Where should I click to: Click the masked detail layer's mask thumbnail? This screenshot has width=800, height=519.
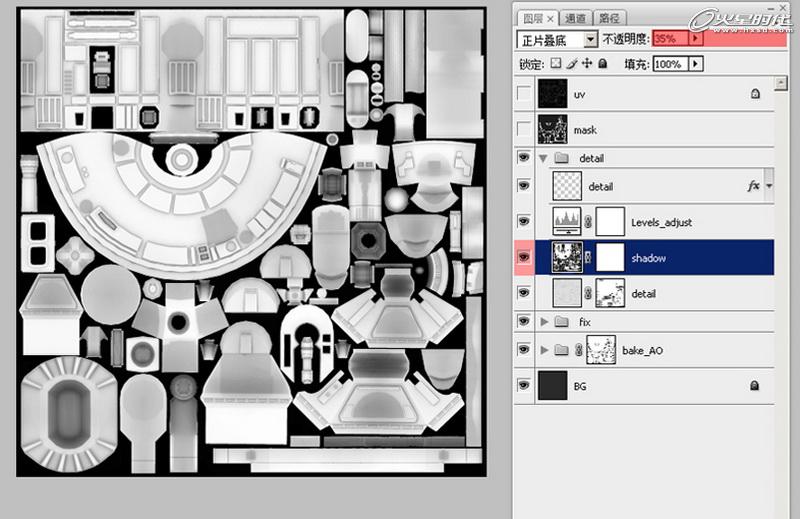click(x=610, y=293)
